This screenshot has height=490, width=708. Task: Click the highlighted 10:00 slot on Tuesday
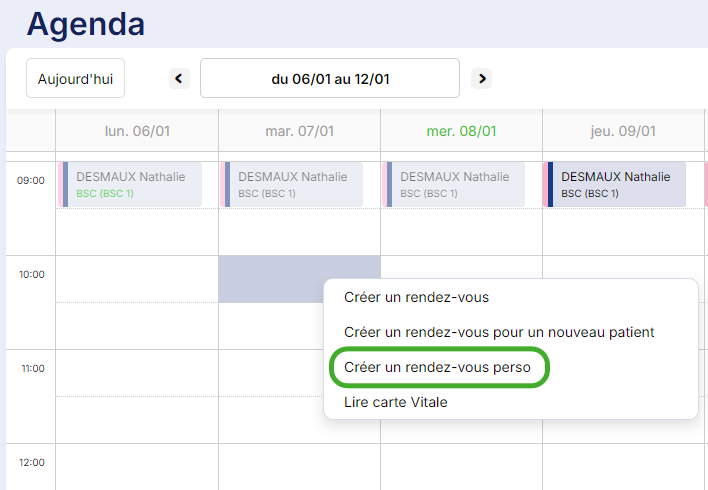[x=270, y=278]
